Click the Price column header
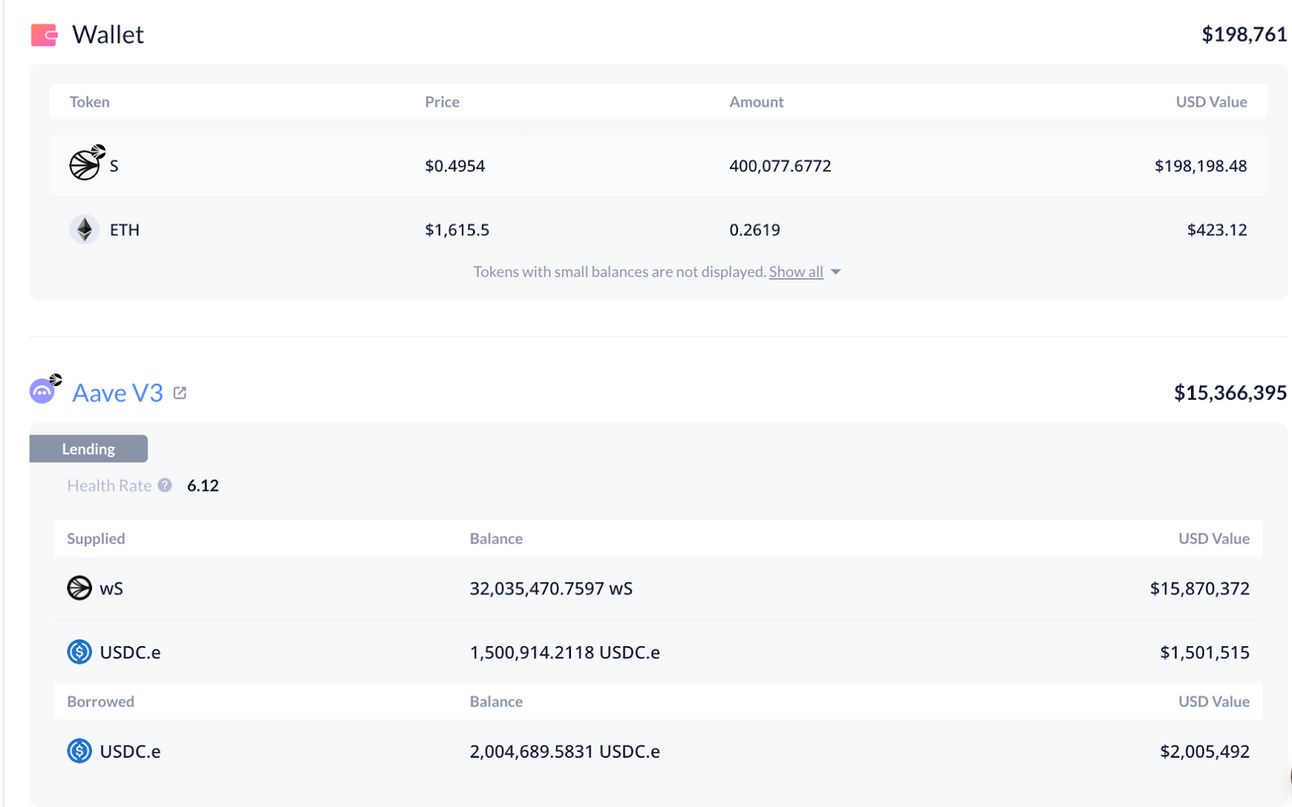1292x807 pixels. pyautogui.click(x=442, y=101)
